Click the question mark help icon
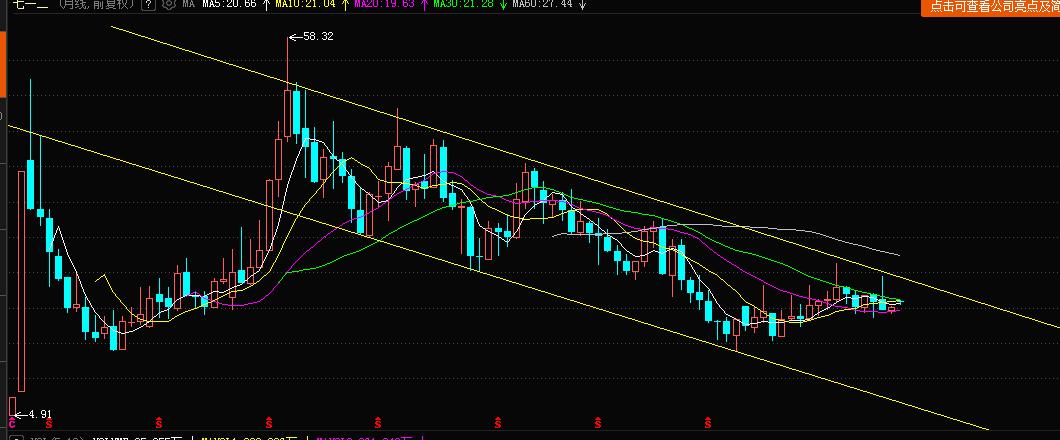Image resolution: width=1060 pixels, height=440 pixels. click(148, 4)
